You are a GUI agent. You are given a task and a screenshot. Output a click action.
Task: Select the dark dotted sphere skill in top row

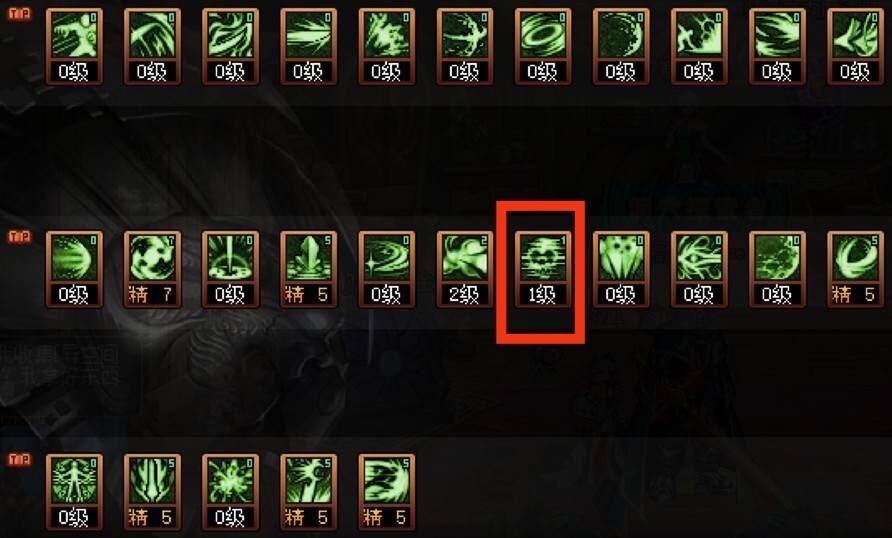(621, 47)
